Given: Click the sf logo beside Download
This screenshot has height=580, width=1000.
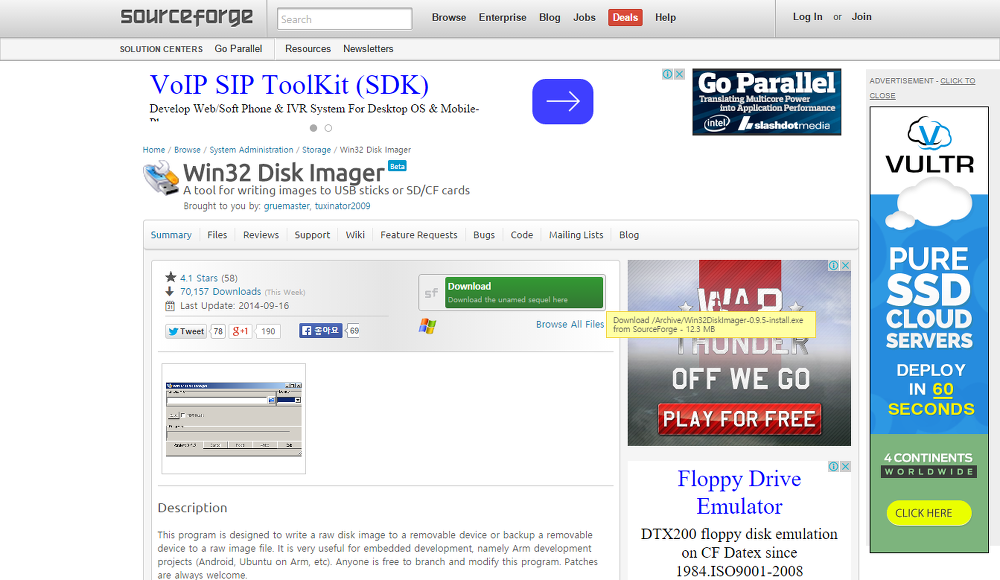Looking at the screenshot, I should [432, 293].
